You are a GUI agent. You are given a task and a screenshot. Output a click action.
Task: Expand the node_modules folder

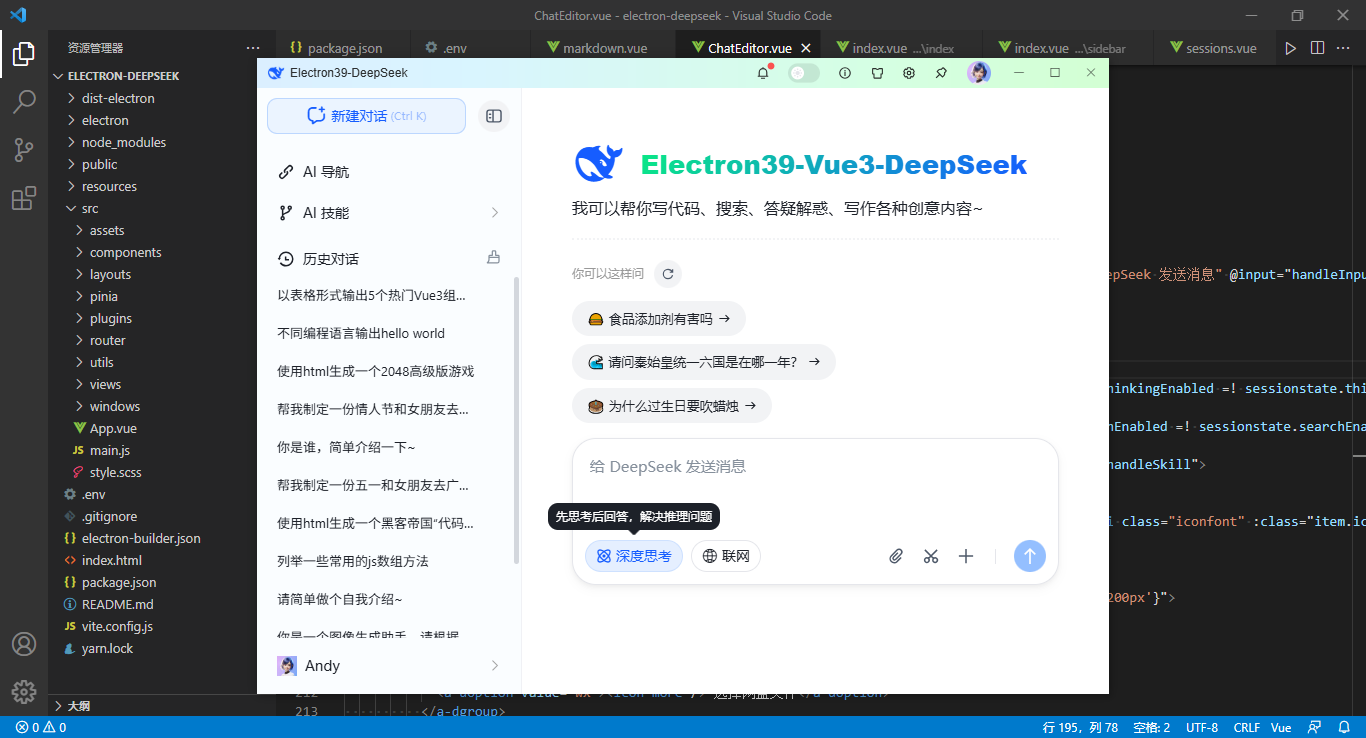pos(124,142)
